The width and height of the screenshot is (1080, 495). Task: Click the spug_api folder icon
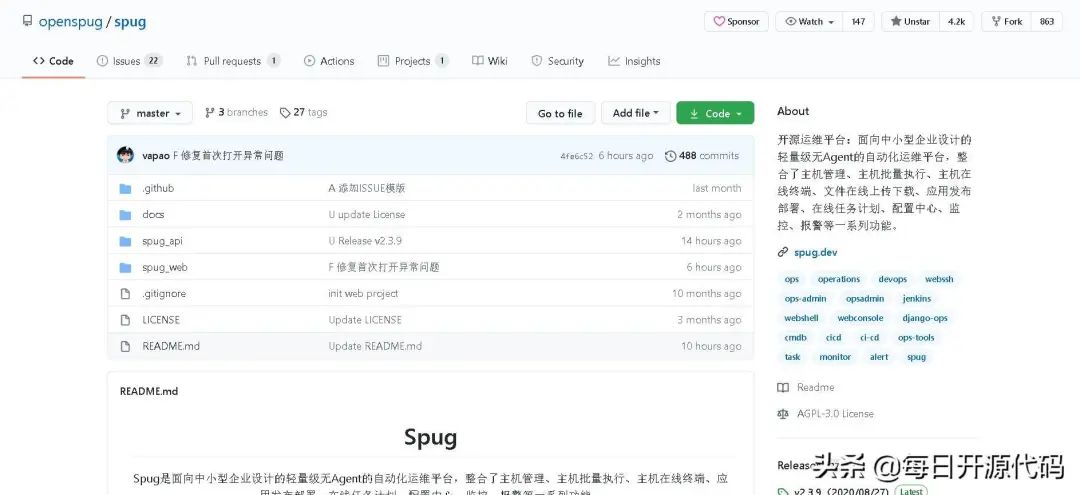pyautogui.click(x=125, y=241)
